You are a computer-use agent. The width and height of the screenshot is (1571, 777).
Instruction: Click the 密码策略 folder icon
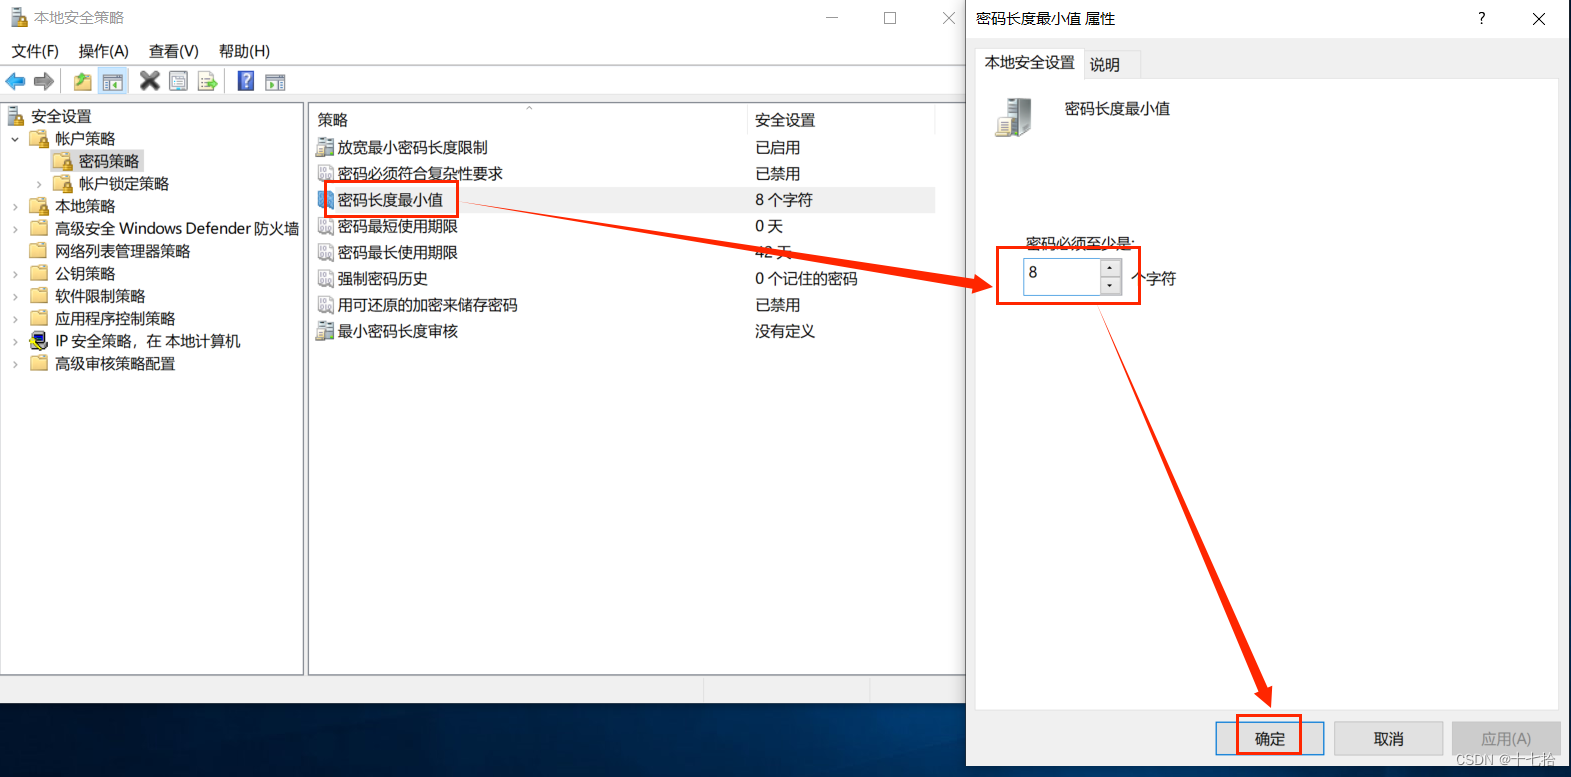pos(63,161)
